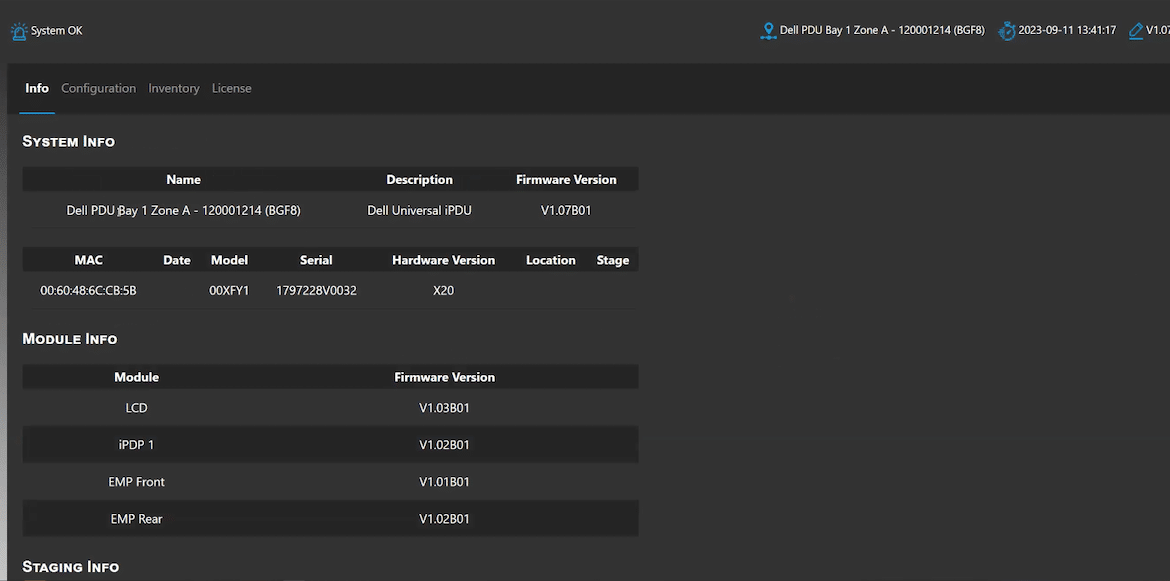Click the System OK alarm icon
This screenshot has height=581, width=1170.
pos(19,31)
